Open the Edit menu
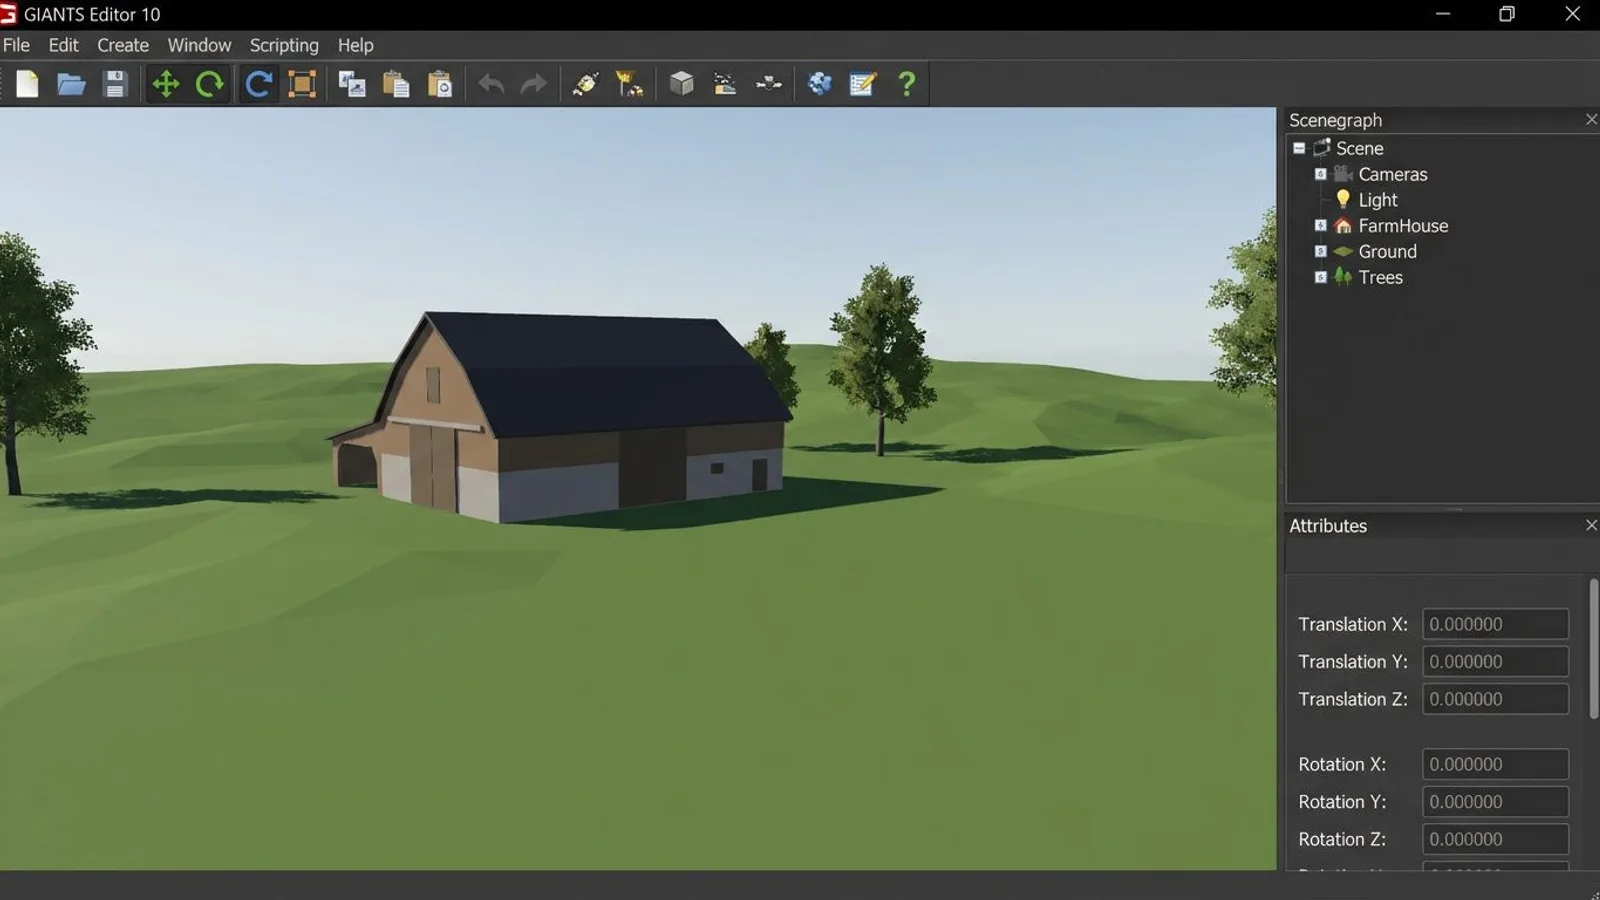 (x=63, y=45)
